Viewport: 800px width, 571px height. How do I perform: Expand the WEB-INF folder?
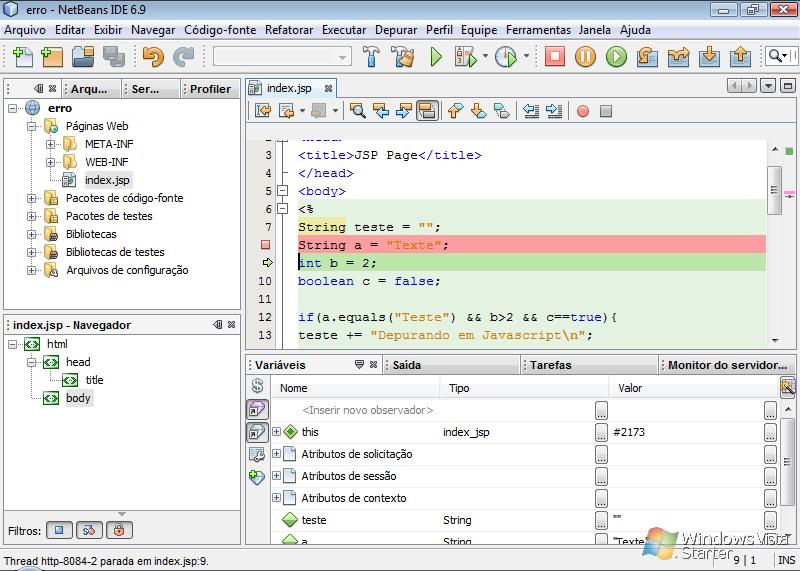50,162
